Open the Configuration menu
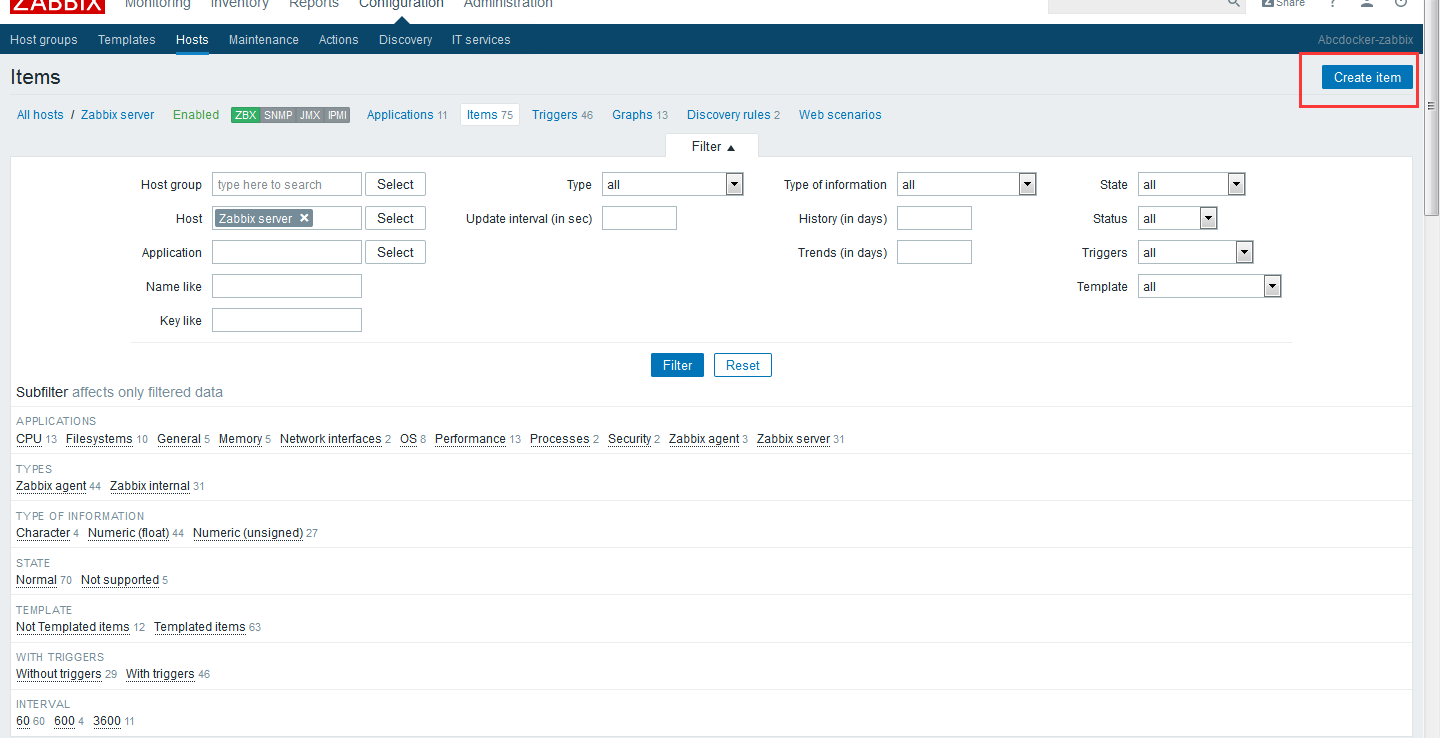The image size is (1440, 738). [401, 4]
